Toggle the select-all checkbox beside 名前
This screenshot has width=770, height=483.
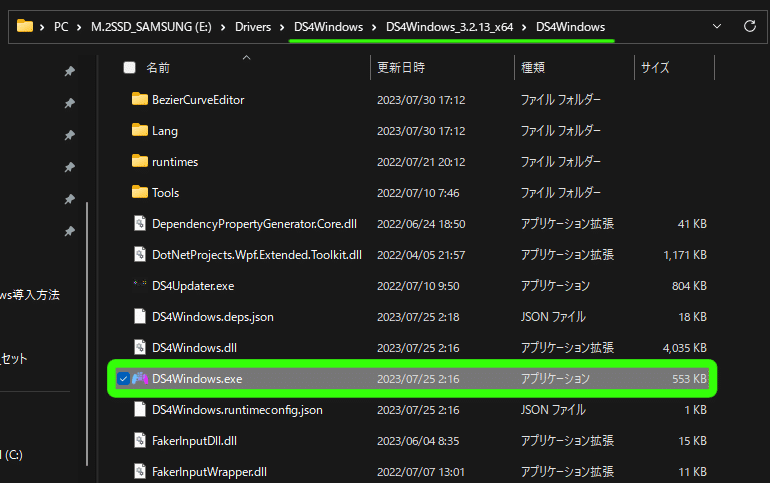pos(129,67)
